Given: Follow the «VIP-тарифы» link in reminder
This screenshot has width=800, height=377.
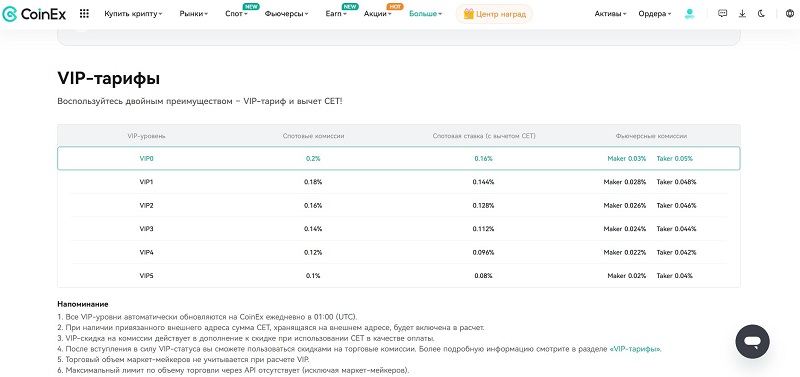Looking at the screenshot, I should (x=635, y=349).
